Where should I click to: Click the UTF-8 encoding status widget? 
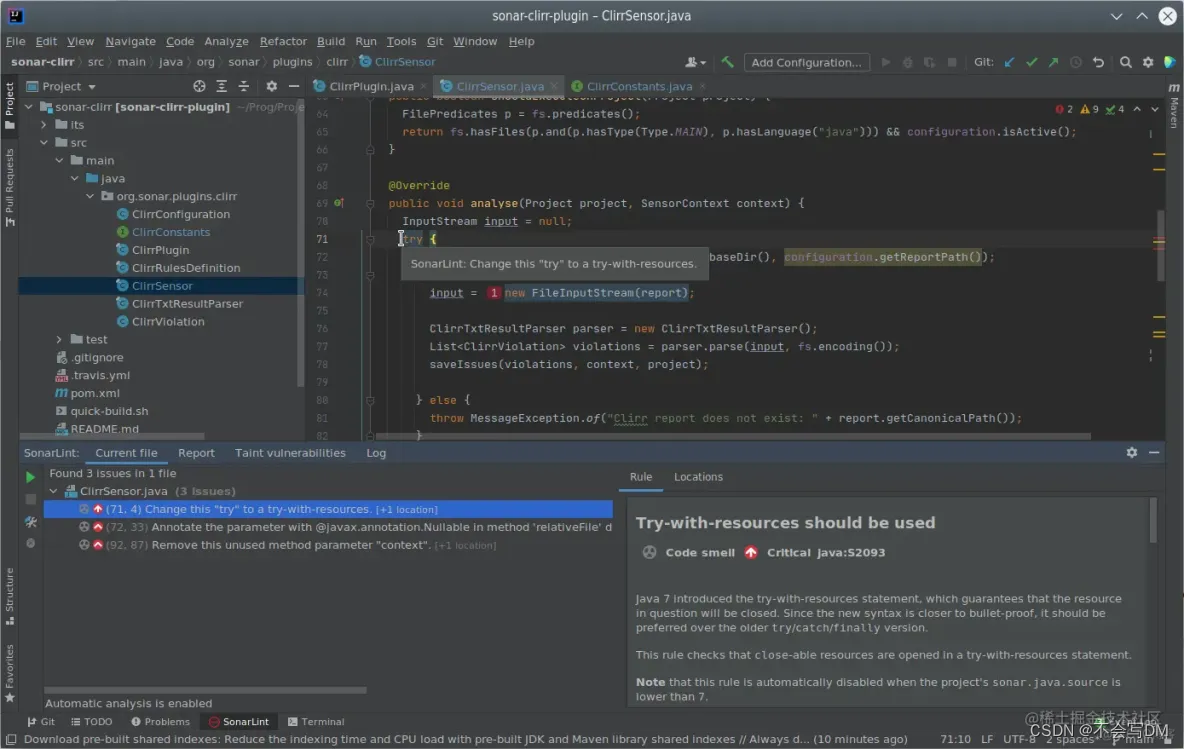pos(1019,739)
